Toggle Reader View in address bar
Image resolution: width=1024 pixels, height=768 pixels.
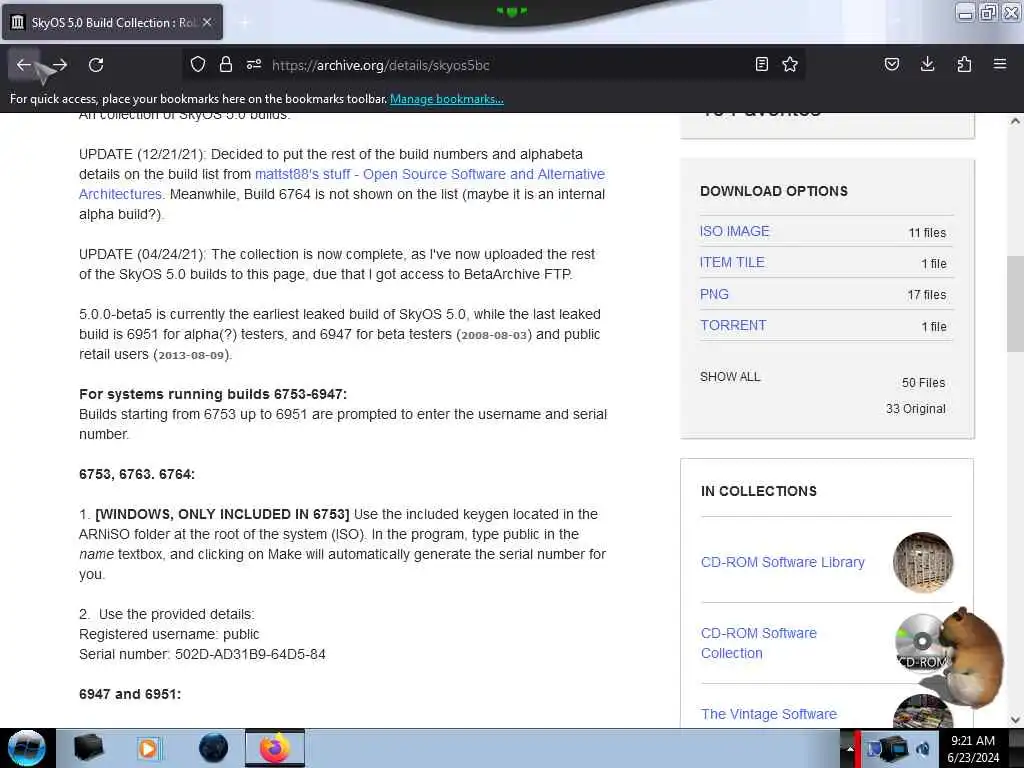click(x=761, y=64)
